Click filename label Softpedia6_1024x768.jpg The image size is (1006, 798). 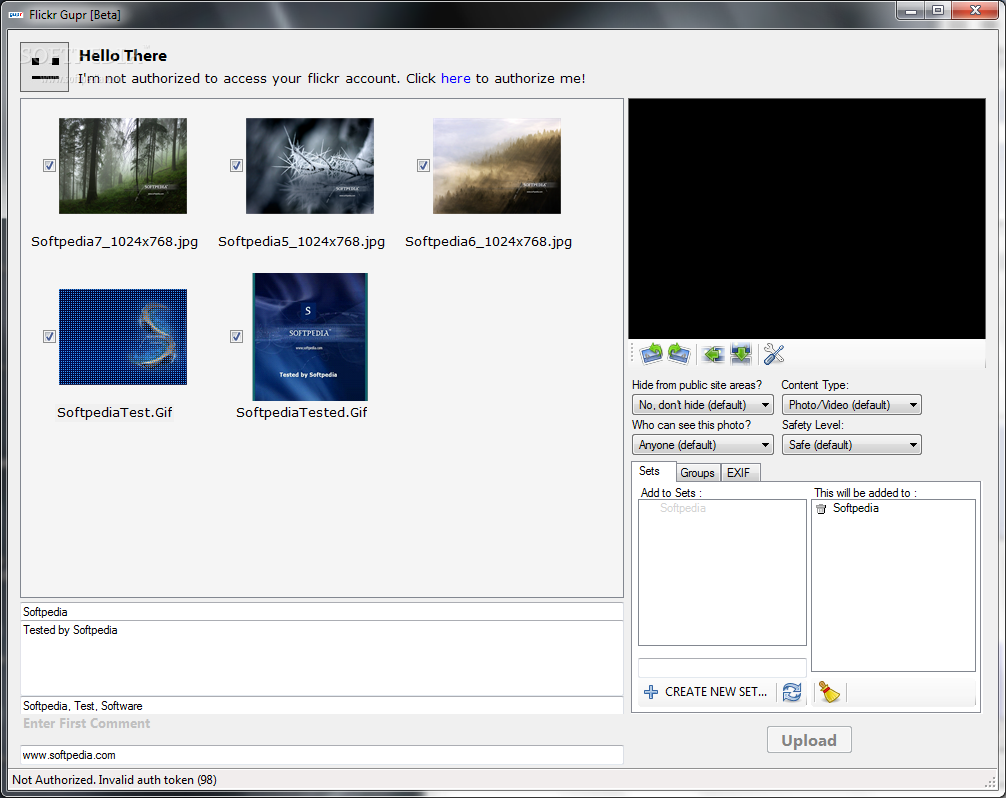point(488,242)
